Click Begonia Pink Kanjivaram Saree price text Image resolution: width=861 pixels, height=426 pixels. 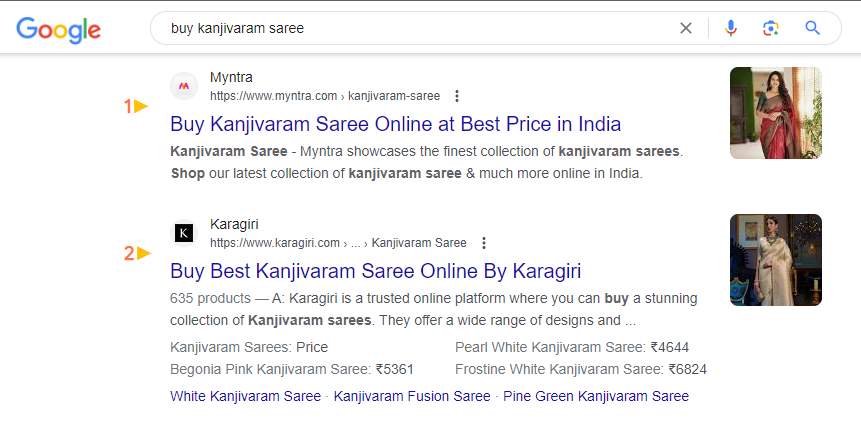point(292,369)
